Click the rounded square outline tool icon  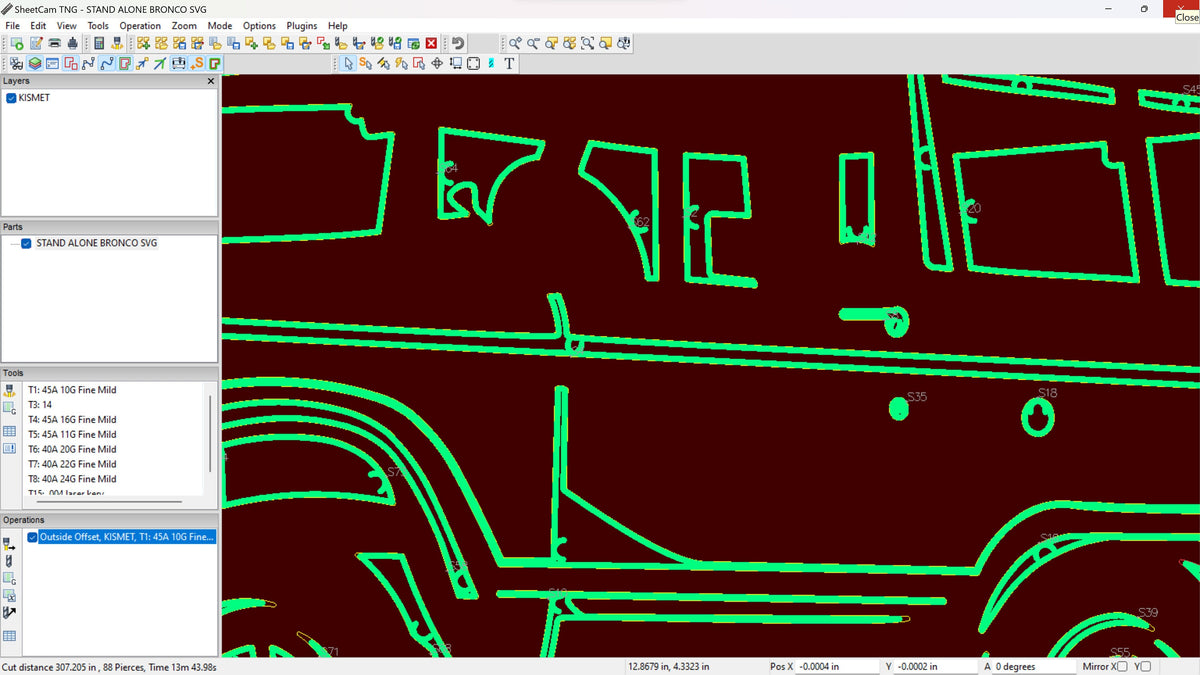click(x=473, y=63)
